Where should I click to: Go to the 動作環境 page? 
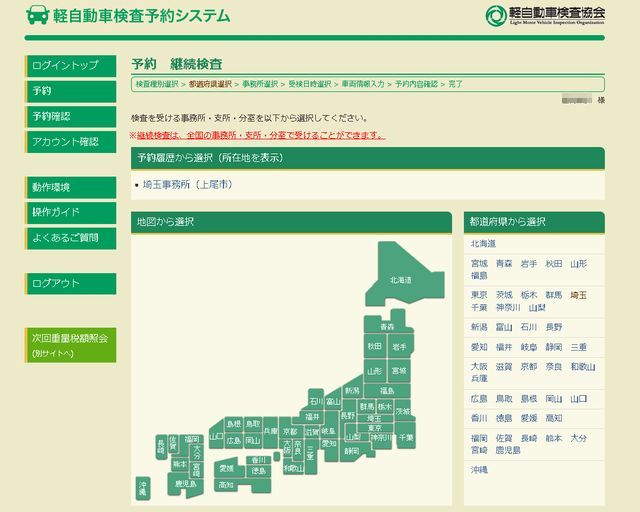tap(71, 187)
